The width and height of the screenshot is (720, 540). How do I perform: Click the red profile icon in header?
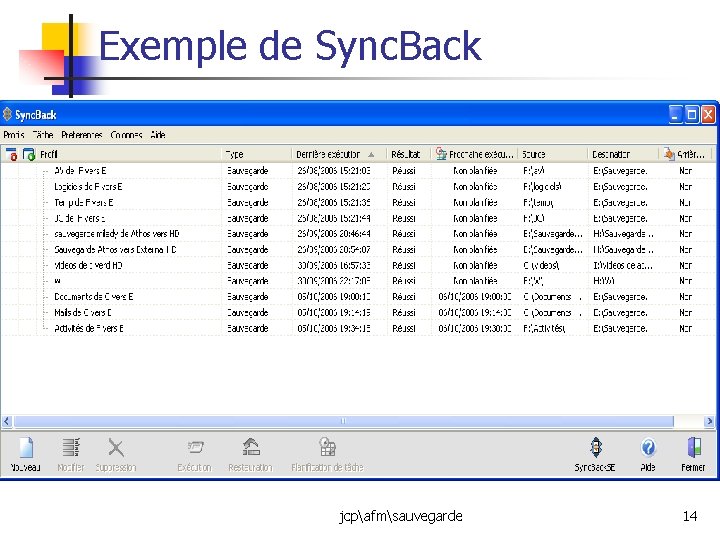tap(11, 154)
